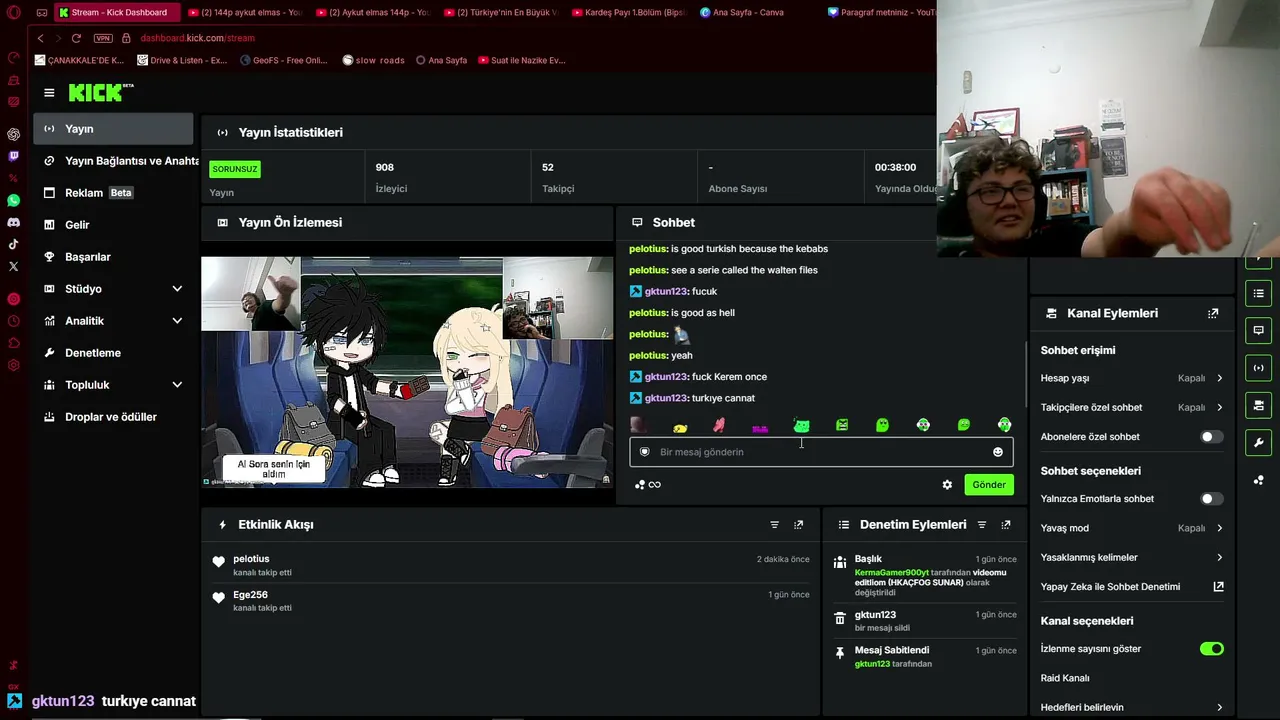Screen dimensions: 1280x720
Task: Open Hesap yaşı options
Action: [1131, 378]
